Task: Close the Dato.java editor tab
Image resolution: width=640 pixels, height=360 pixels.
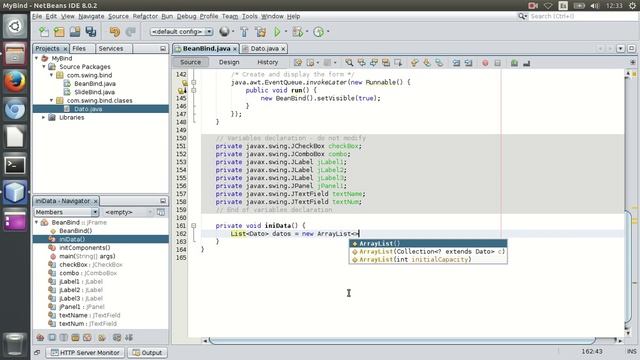Action: [283, 49]
